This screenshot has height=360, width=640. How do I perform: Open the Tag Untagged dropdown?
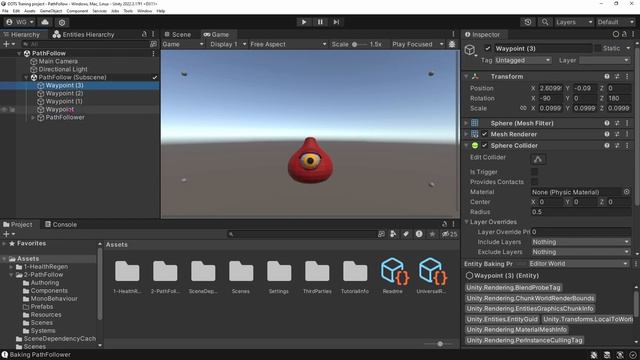tap(523, 60)
